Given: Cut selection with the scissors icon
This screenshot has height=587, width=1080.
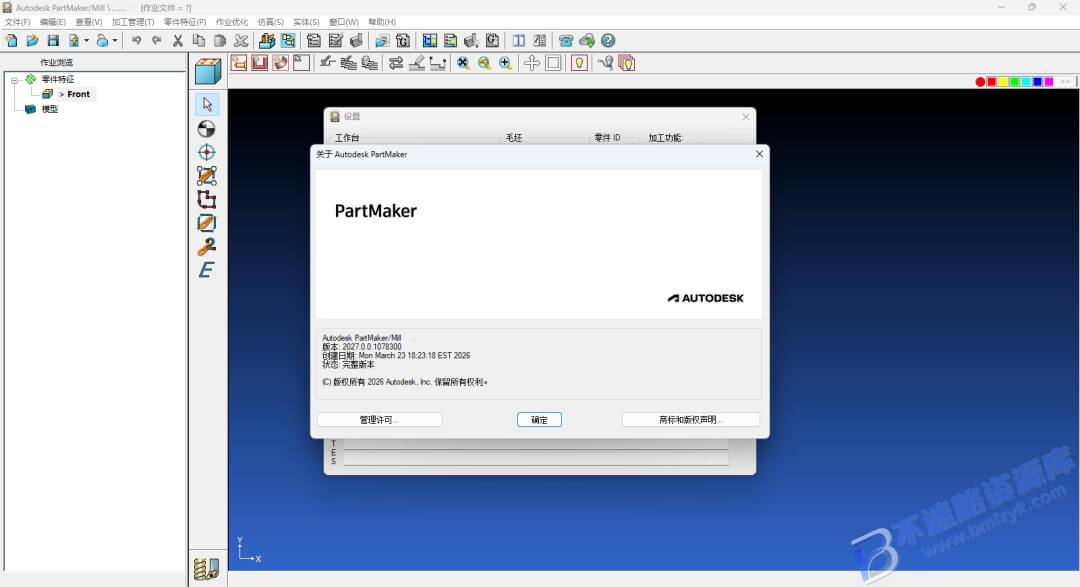Looking at the screenshot, I should point(178,41).
